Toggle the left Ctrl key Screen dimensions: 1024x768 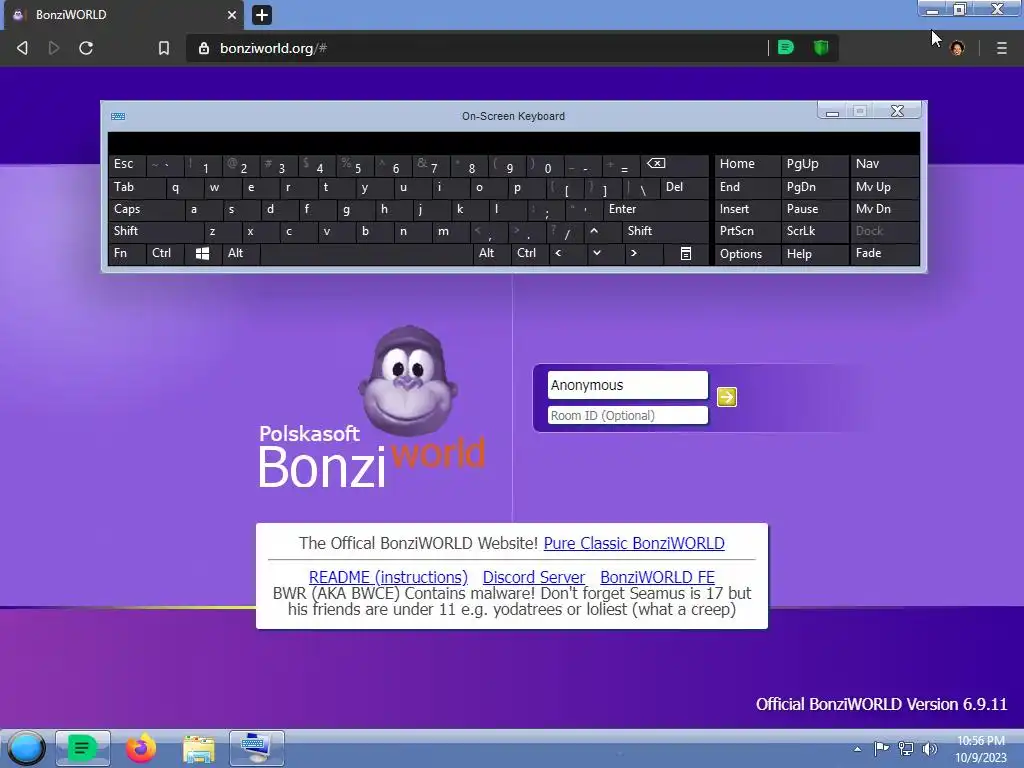tap(165, 253)
